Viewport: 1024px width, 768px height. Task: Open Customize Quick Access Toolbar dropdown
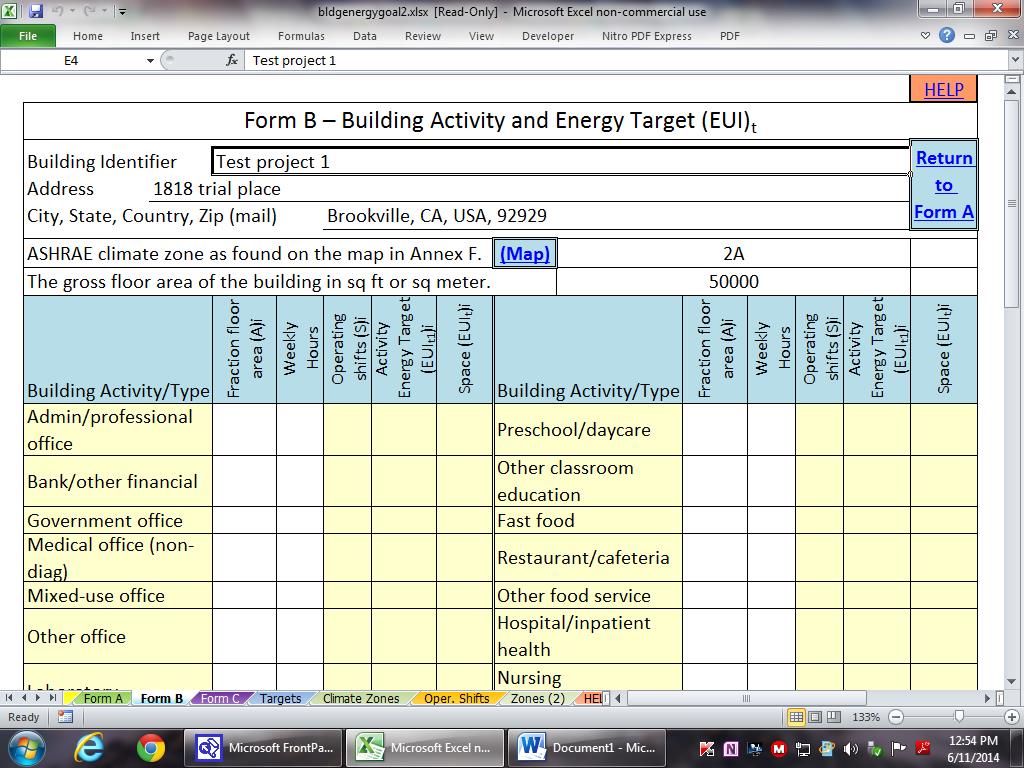point(122,12)
